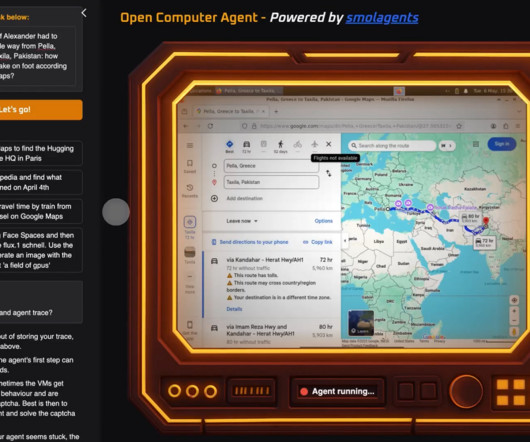Viewport: 530px width, 442px height.
Task: Select the cycling mode icon
Action: 297,145
